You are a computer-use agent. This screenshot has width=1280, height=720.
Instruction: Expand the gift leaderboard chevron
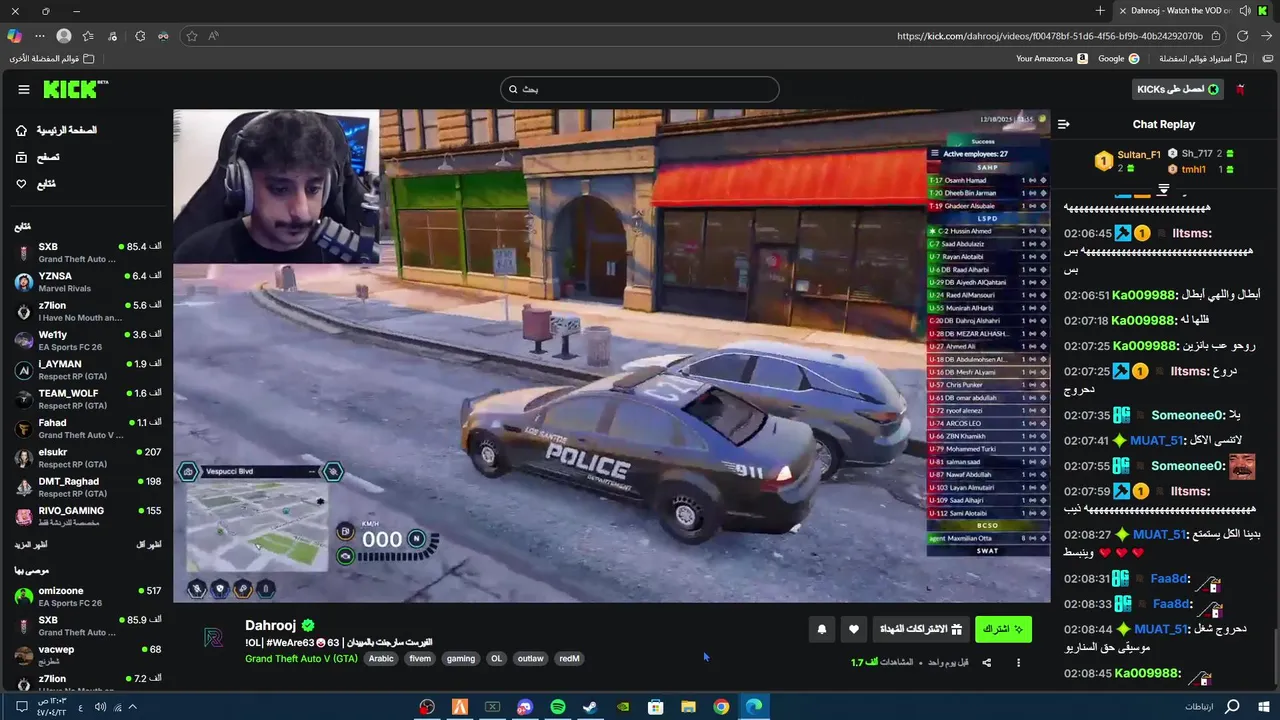[x=1164, y=189]
